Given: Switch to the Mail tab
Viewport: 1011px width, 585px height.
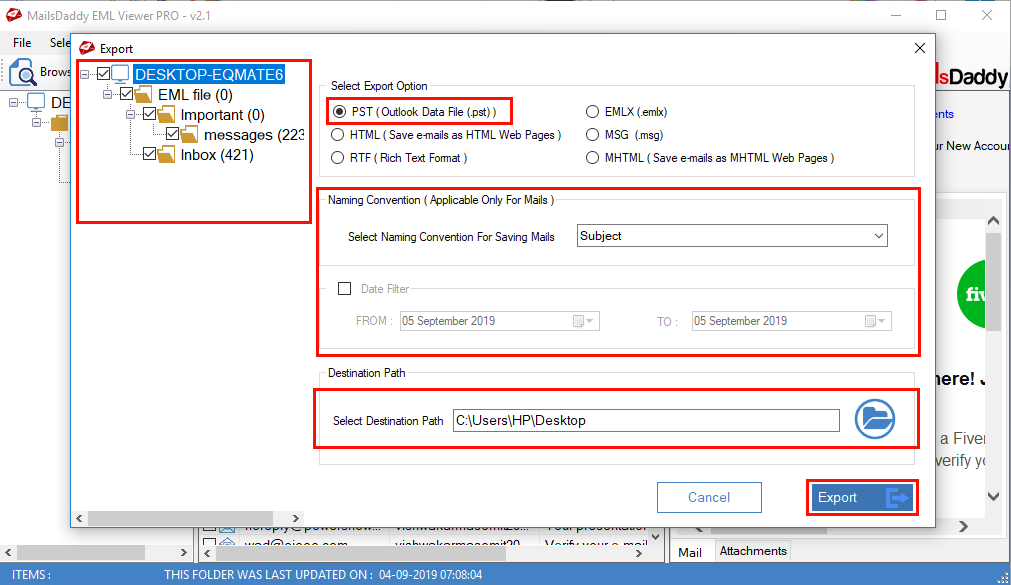Looking at the screenshot, I should click(x=690, y=552).
